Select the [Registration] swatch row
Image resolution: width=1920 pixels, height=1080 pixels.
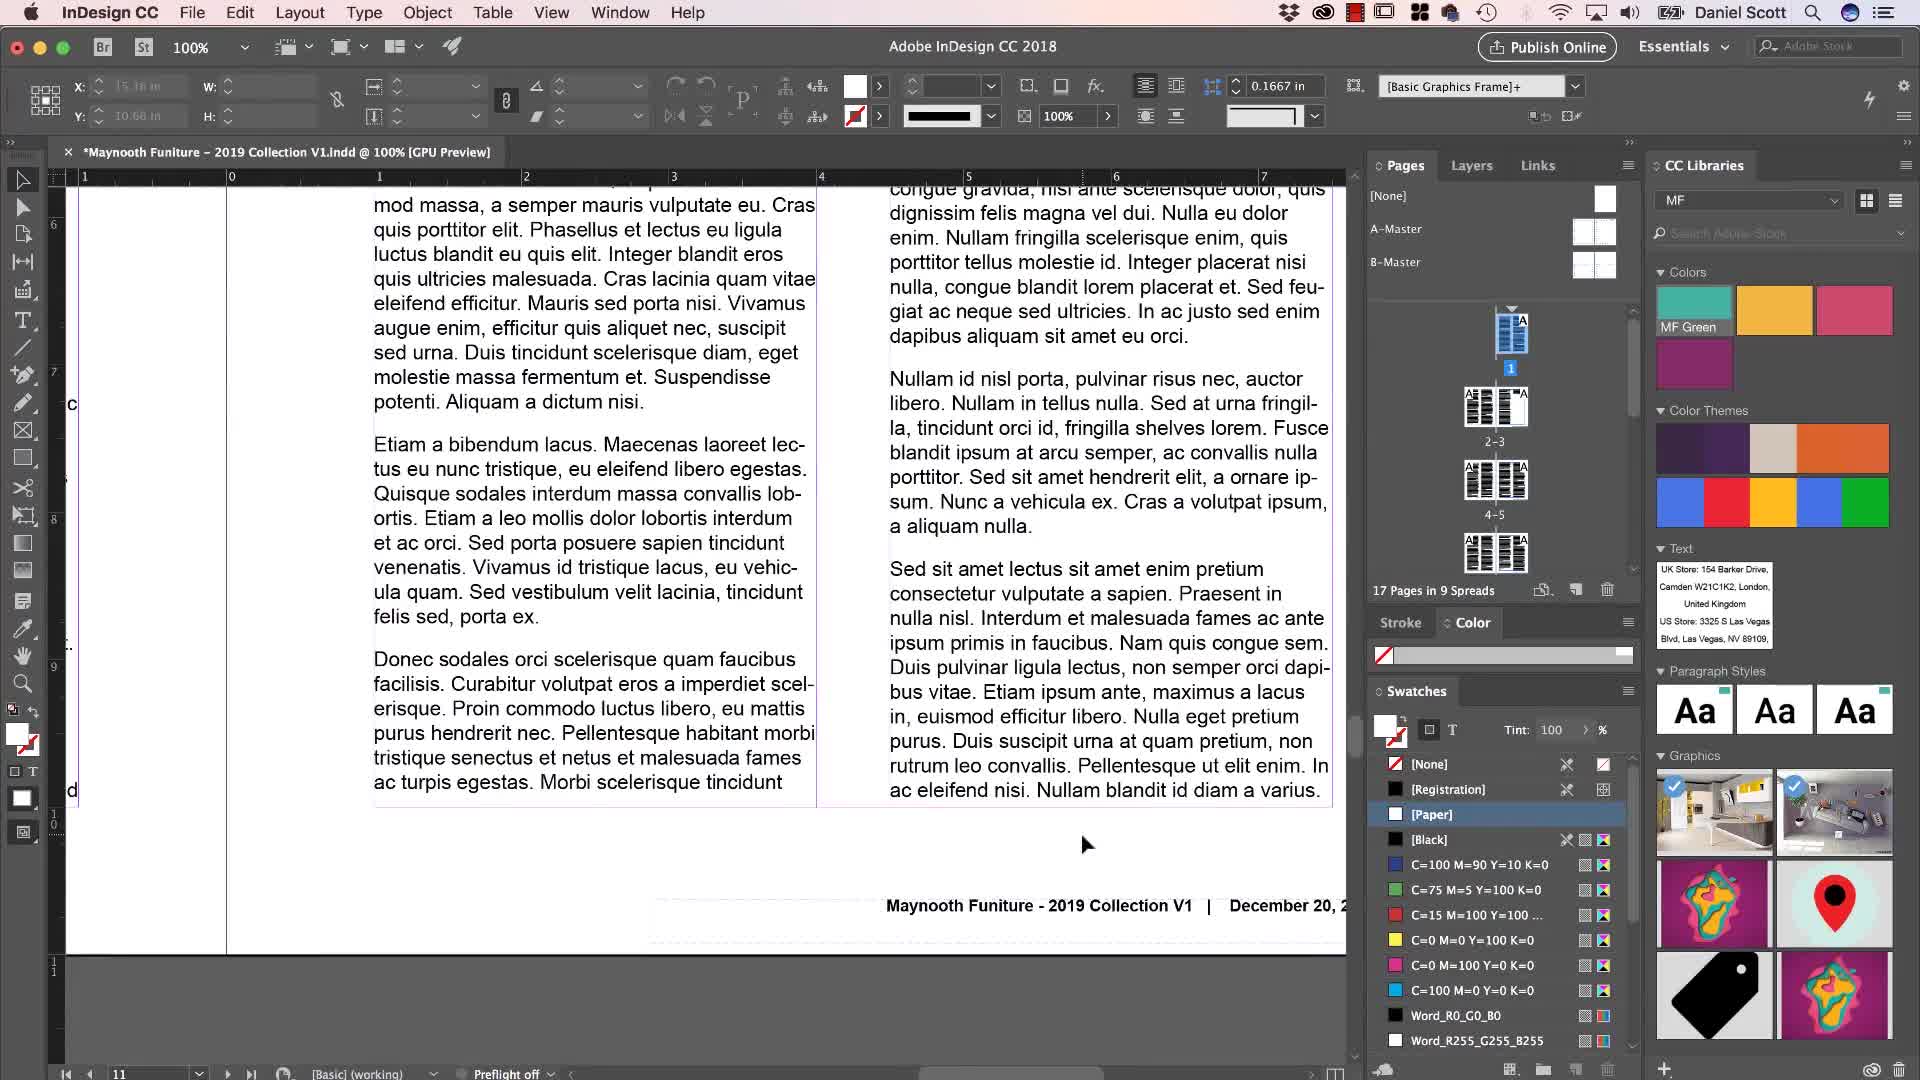point(1497,790)
